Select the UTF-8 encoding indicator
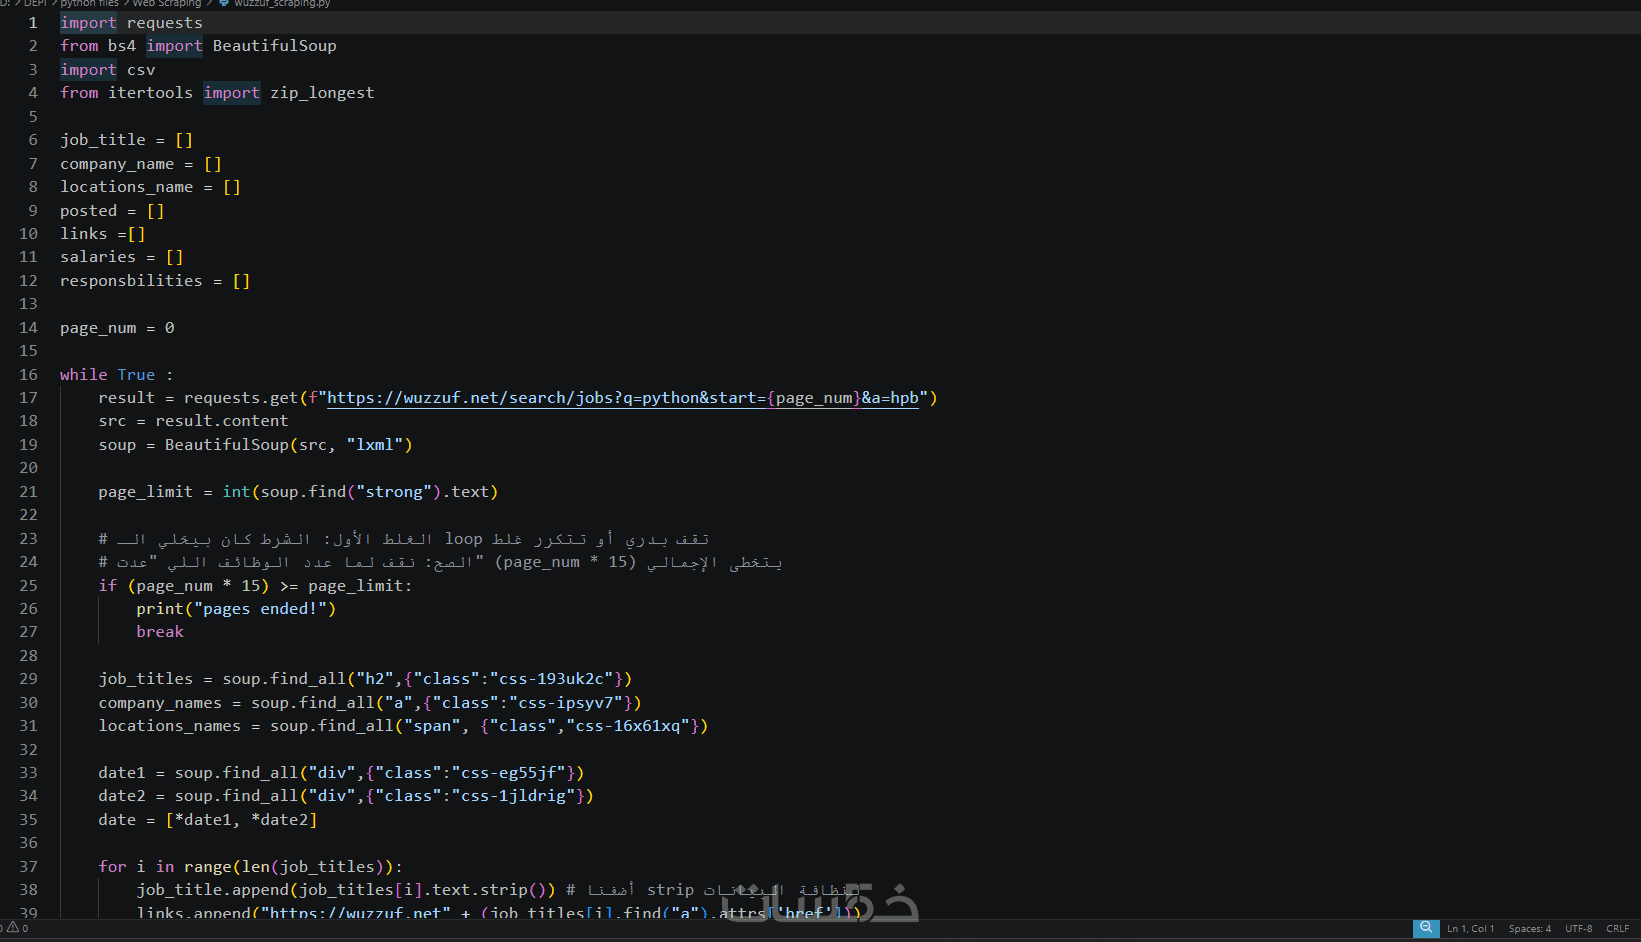This screenshot has height=942, width=1641. tap(1578, 929)
